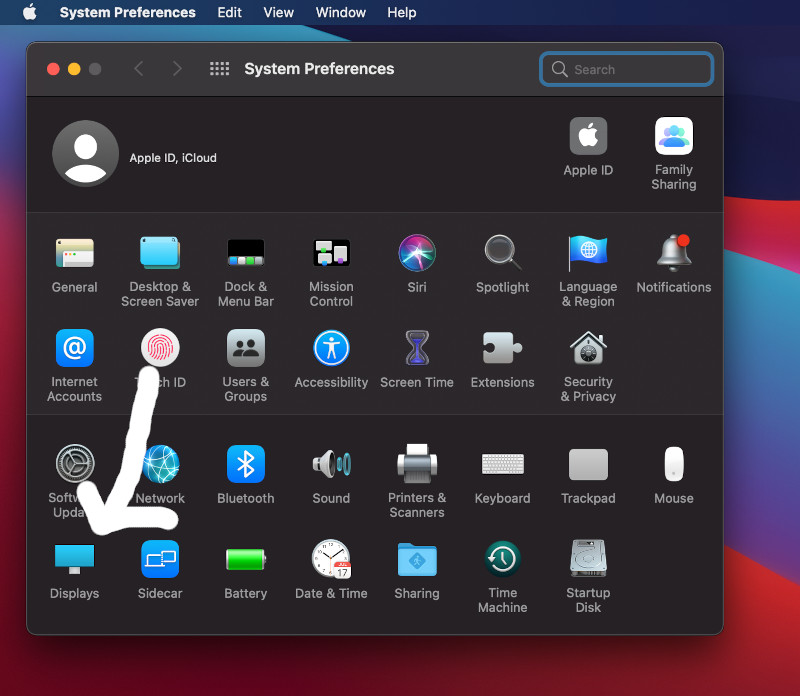Open the Edit menu

pos(230,12)
